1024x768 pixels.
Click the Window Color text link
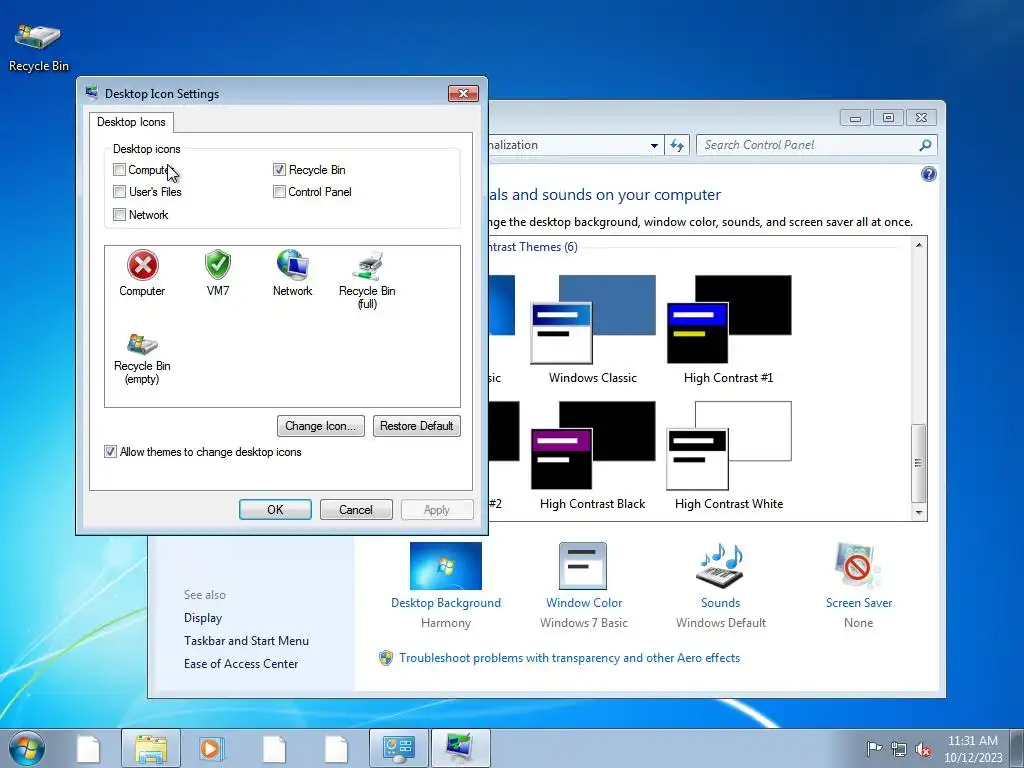tap(584, 603)
